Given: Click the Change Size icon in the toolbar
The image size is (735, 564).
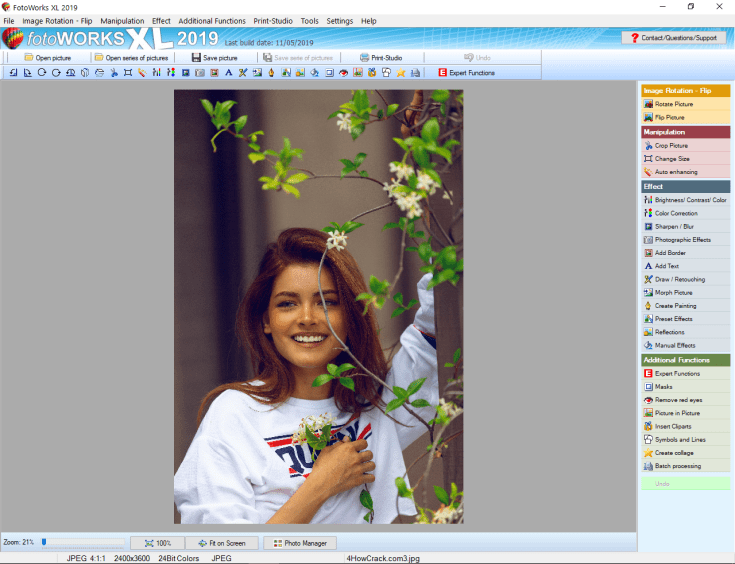Looking at the screenshot, I should [x=128, y=73].
